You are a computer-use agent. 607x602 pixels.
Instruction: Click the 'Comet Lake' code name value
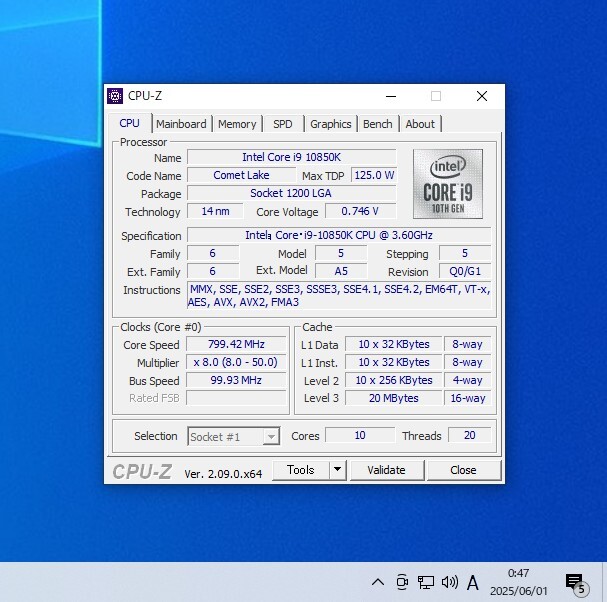click(241, 175)
